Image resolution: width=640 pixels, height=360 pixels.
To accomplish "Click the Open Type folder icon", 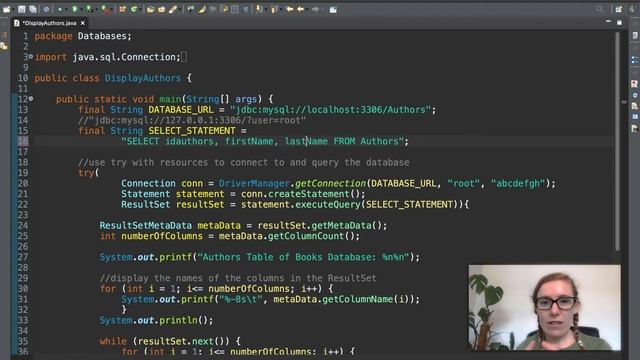I will click(151, 9).
